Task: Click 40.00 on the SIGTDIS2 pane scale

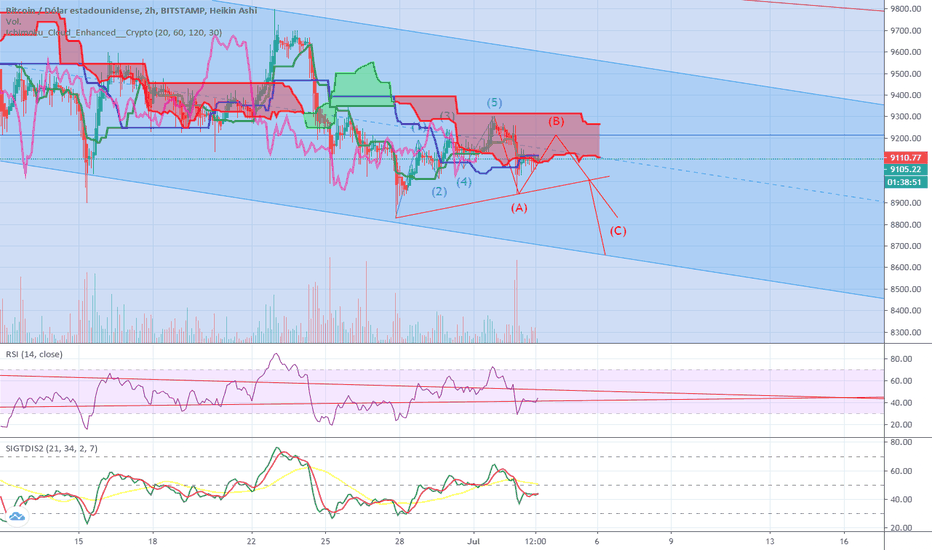Action: 901,499
